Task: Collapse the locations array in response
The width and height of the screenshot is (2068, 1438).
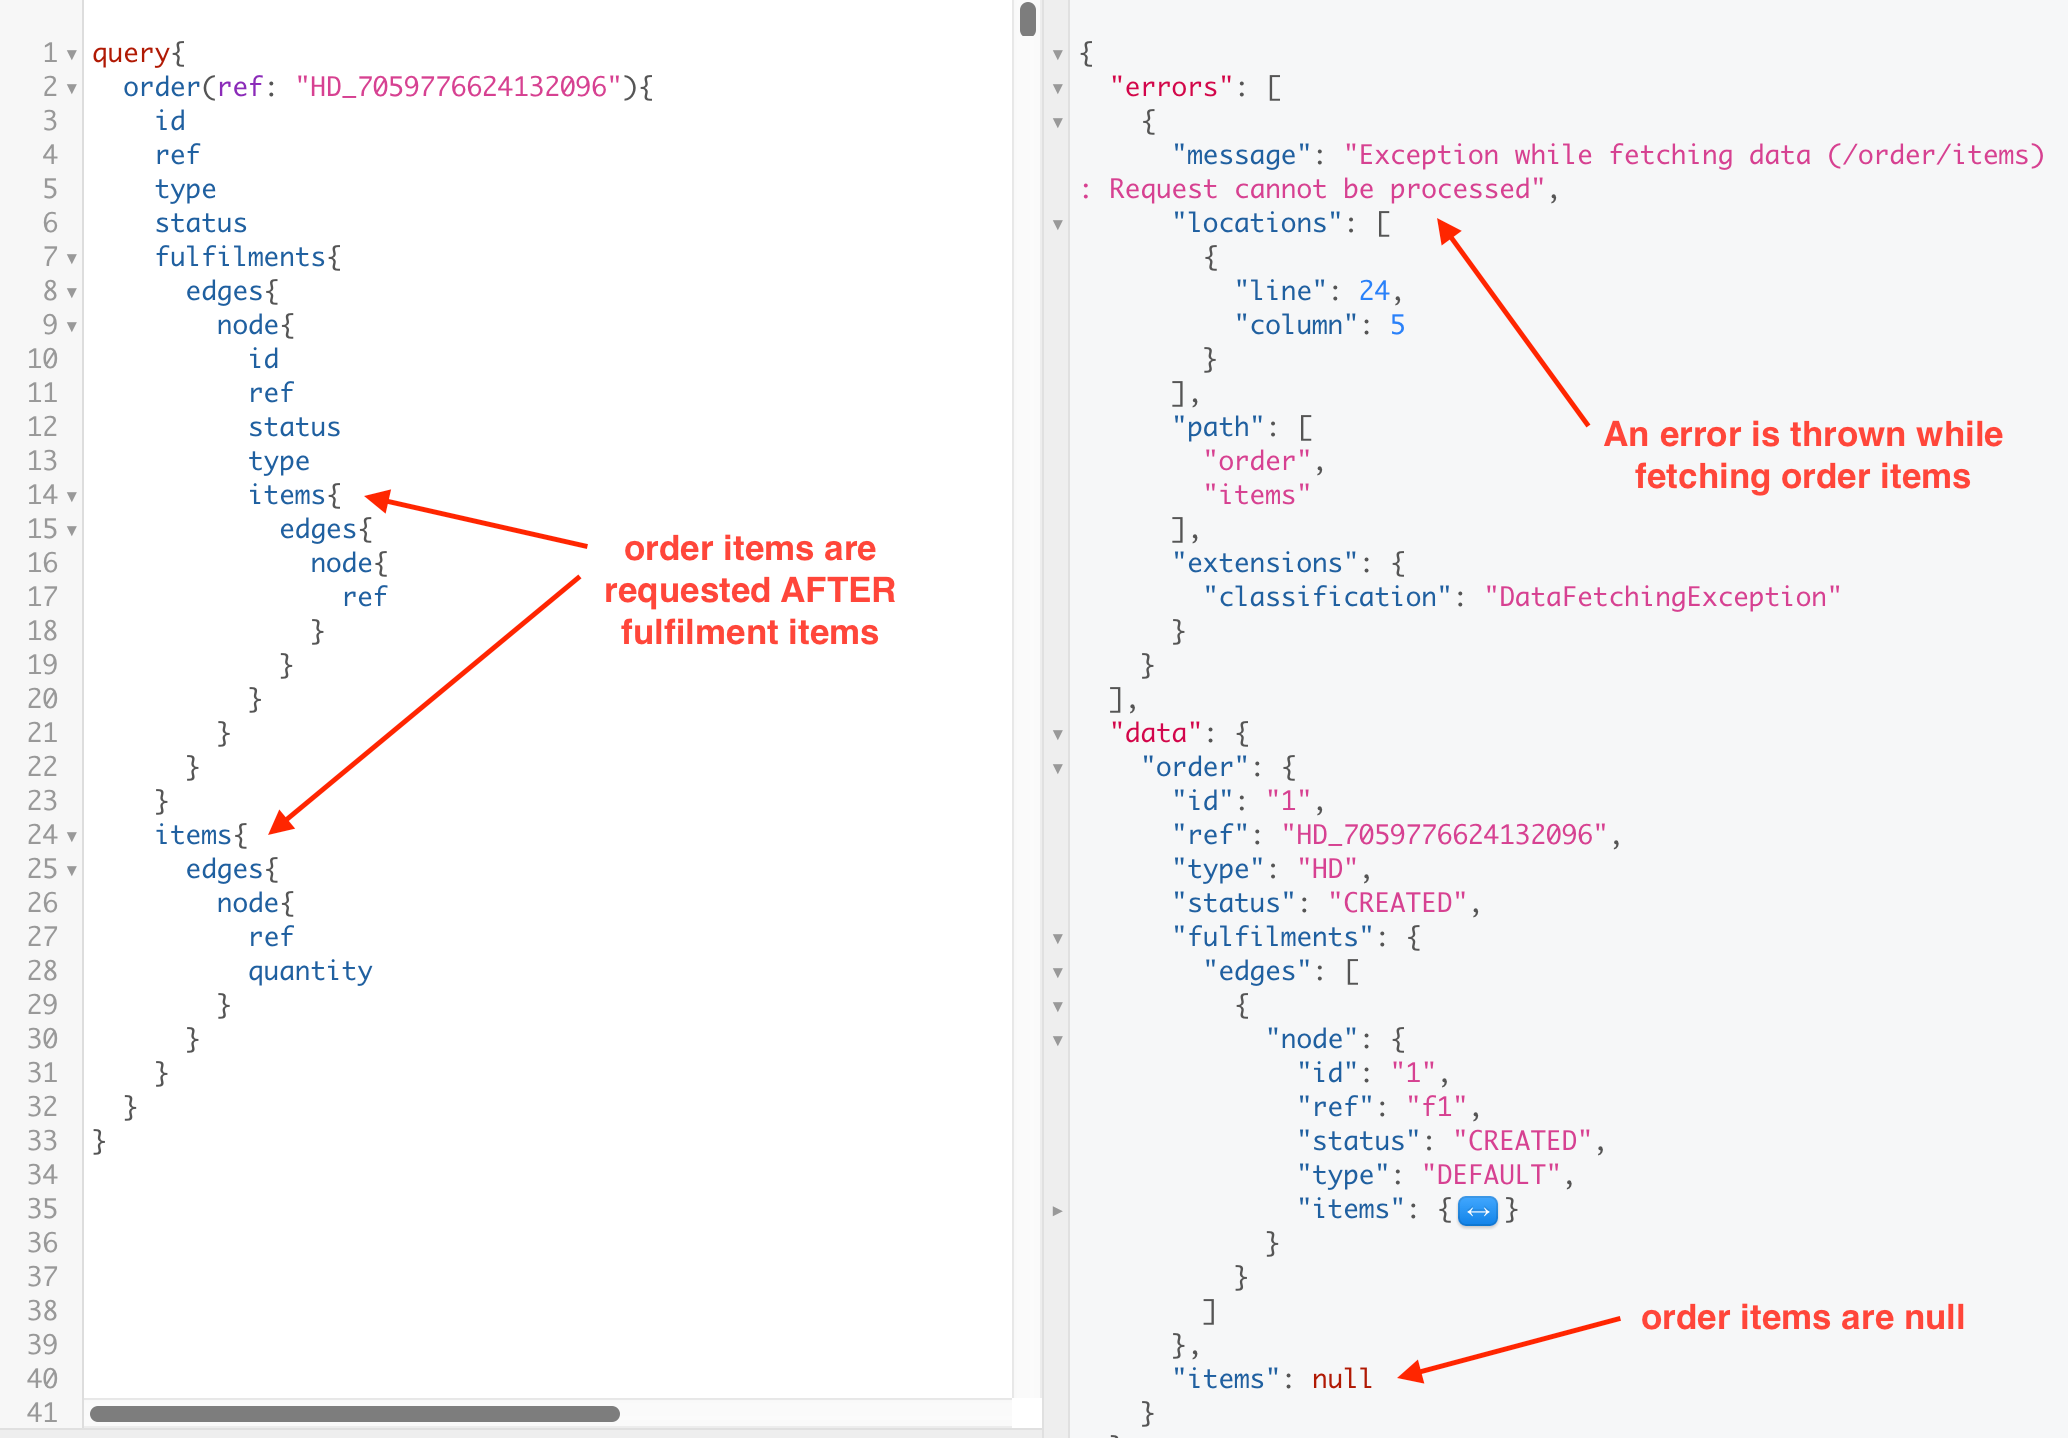Action: tap(1057, 224)
